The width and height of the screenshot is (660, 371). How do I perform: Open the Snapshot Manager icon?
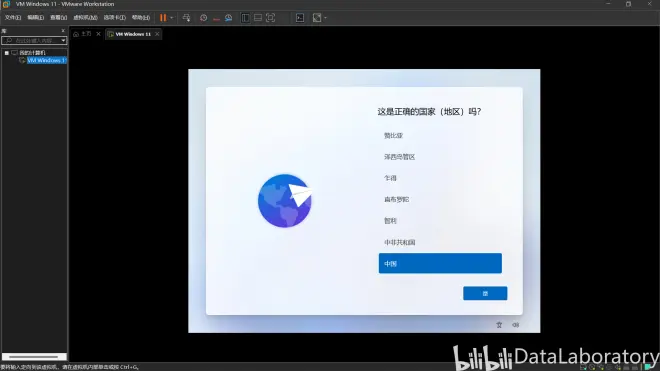(x=229, y=18)
